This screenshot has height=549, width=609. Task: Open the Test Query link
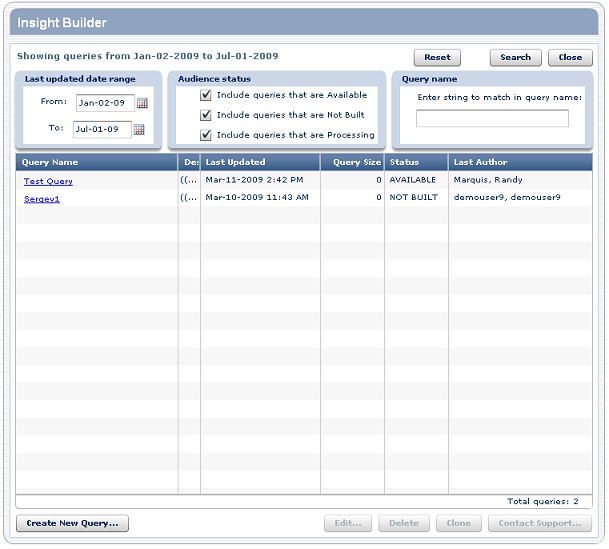pyautogui.click(x=48, y=181)
